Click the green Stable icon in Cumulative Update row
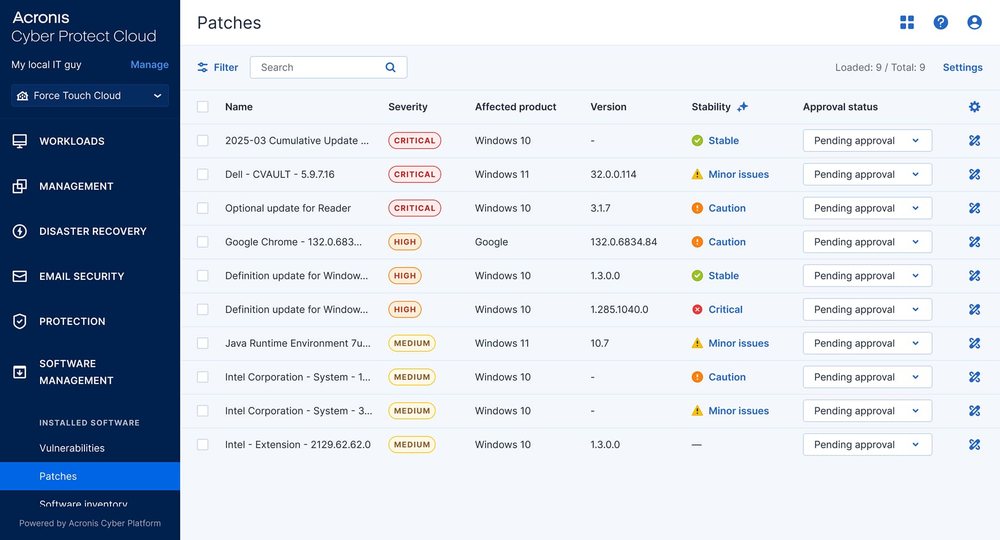This screenshot has width=1000, height=540. tap(697, 141)
